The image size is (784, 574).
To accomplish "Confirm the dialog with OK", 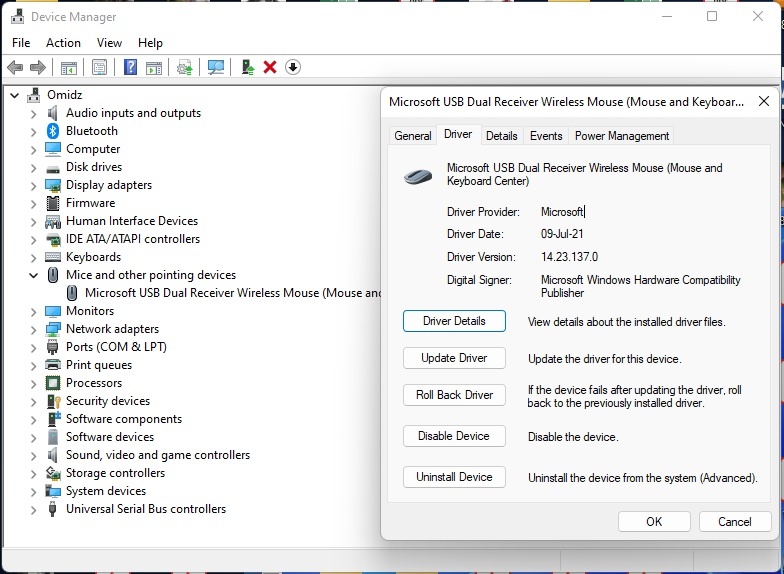I will 654,522.
